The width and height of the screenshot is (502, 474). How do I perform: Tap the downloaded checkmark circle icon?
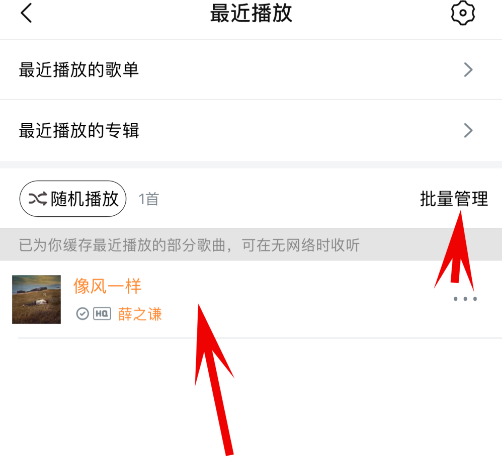click(x=82, y=314)
